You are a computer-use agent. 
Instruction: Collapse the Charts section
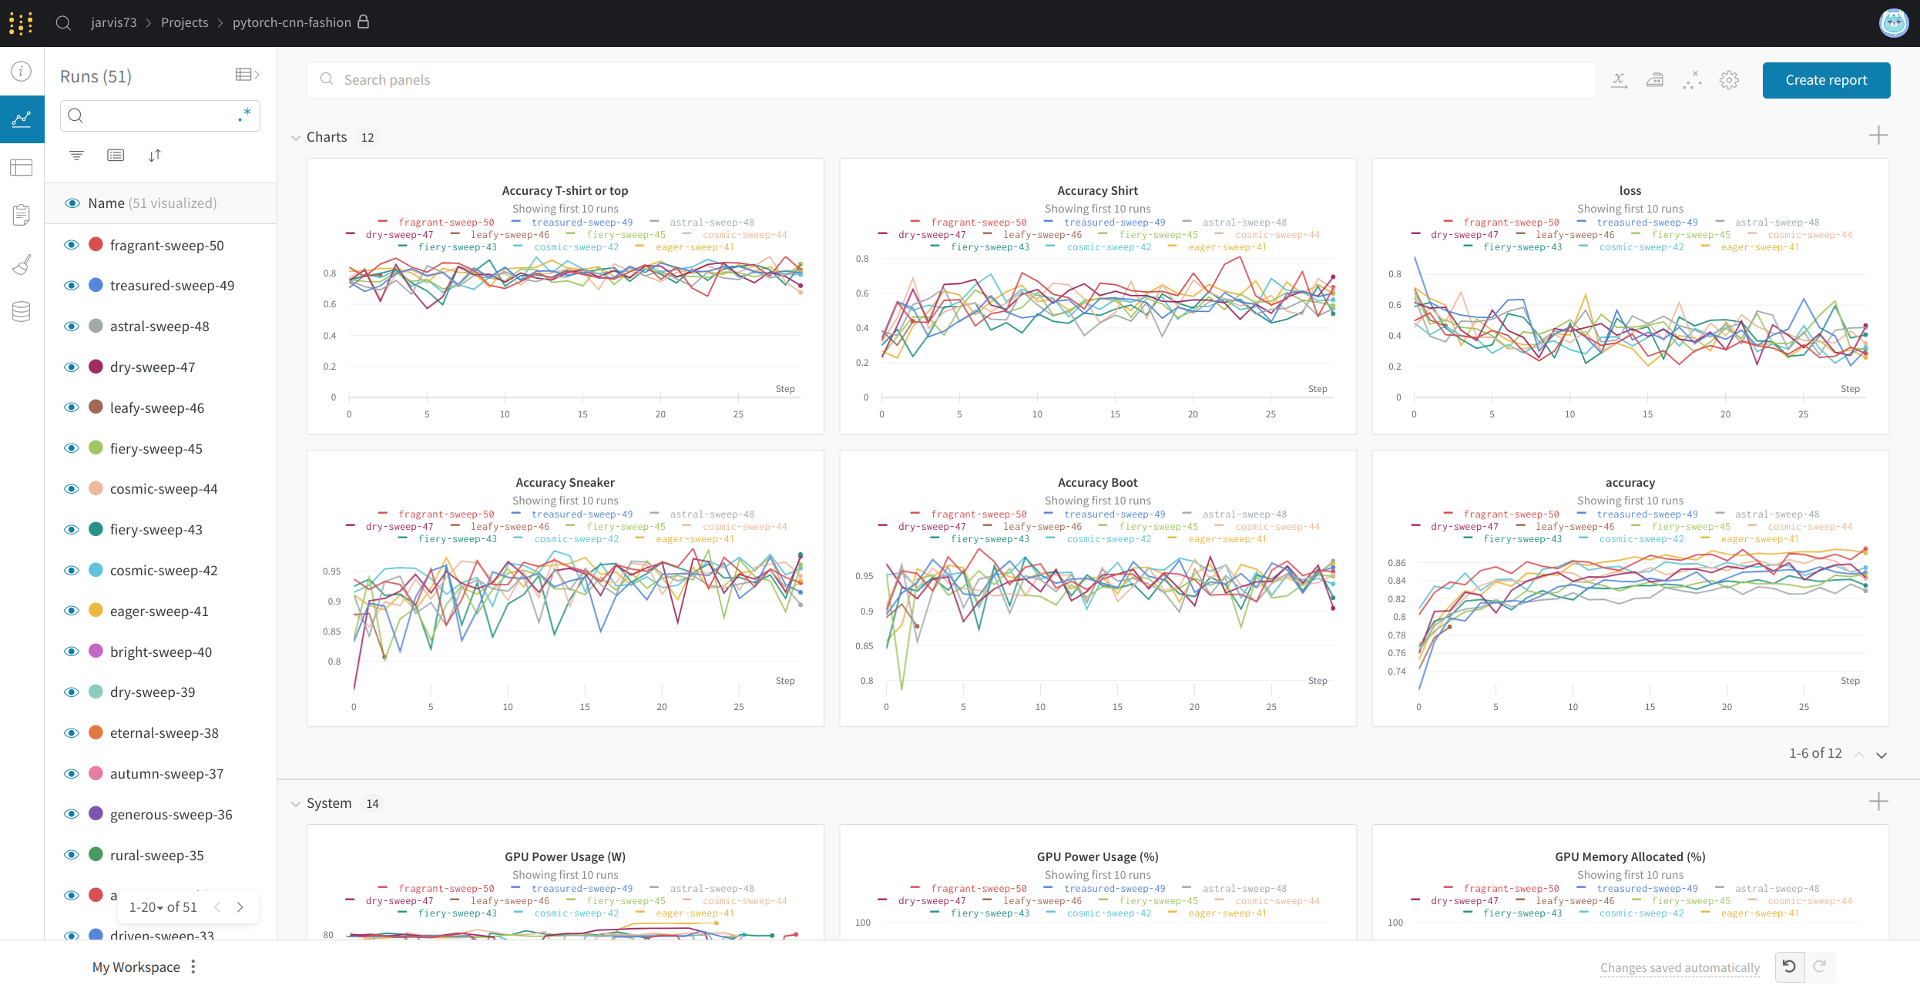295,138
